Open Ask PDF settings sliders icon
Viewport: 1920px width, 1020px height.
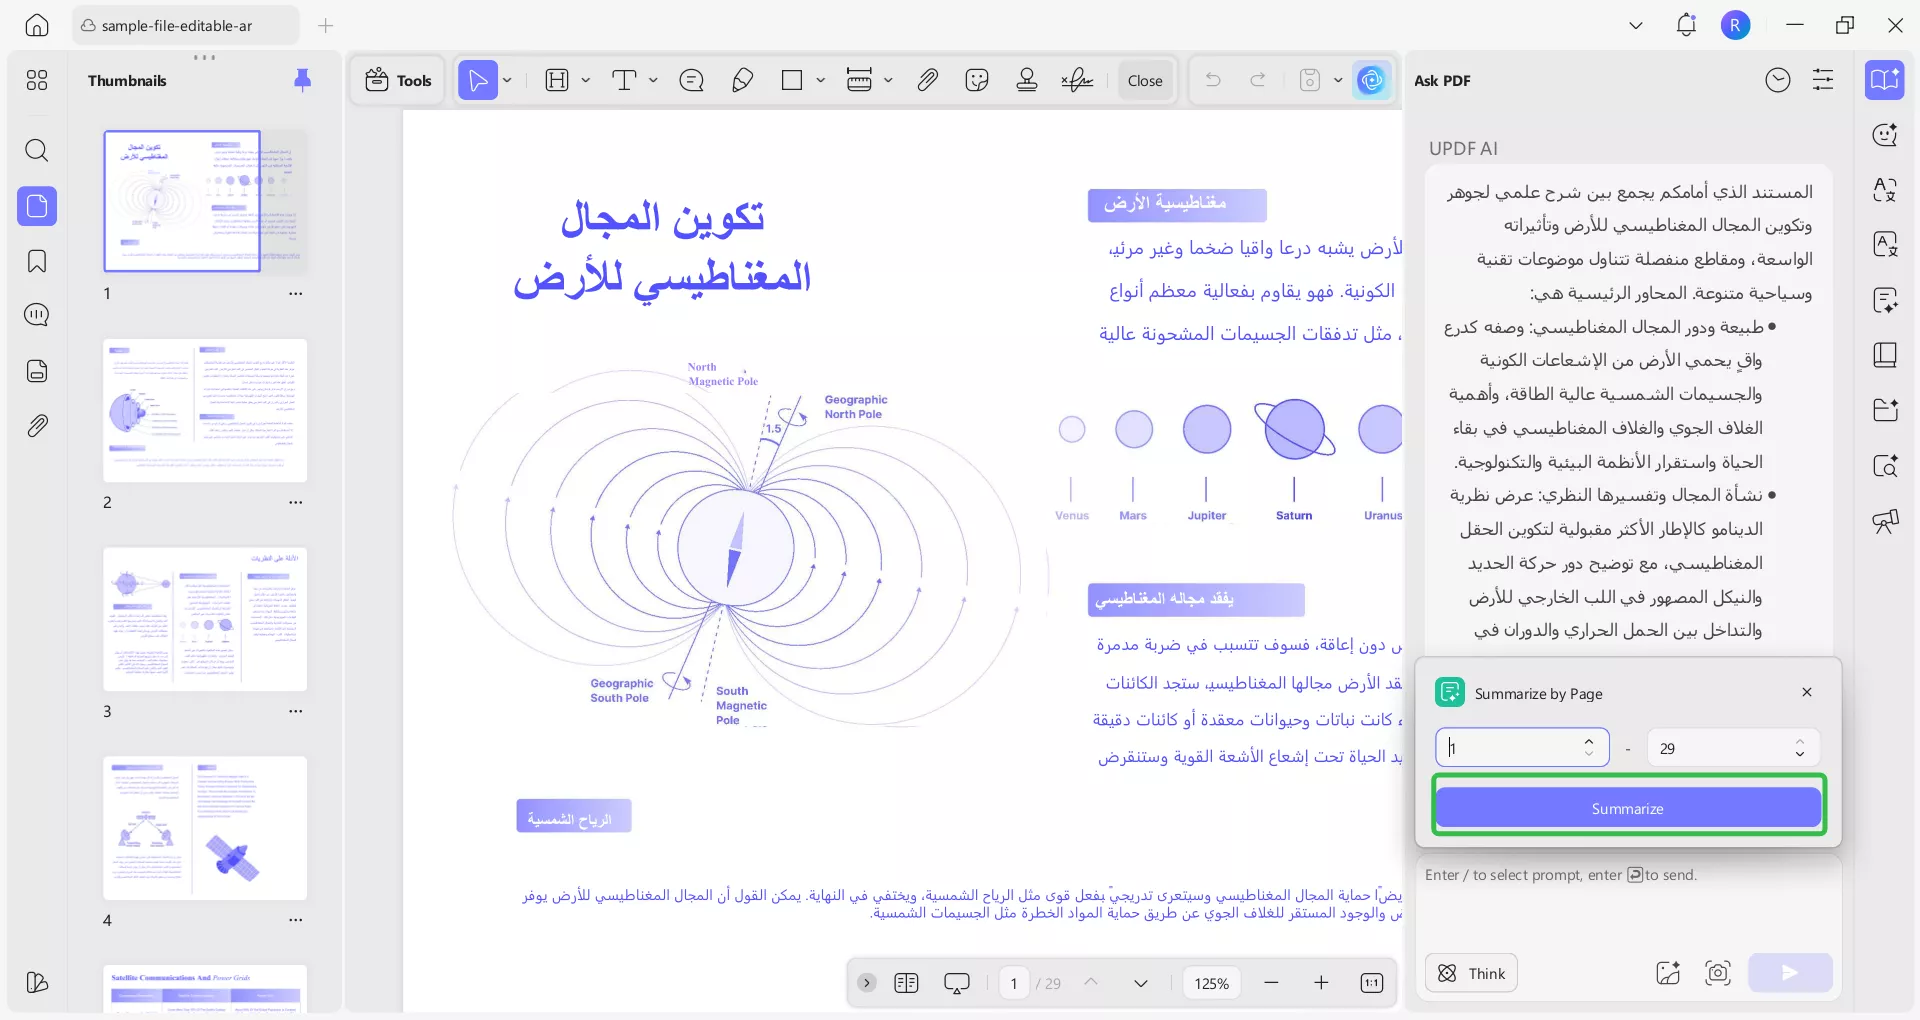[1823, 80]
